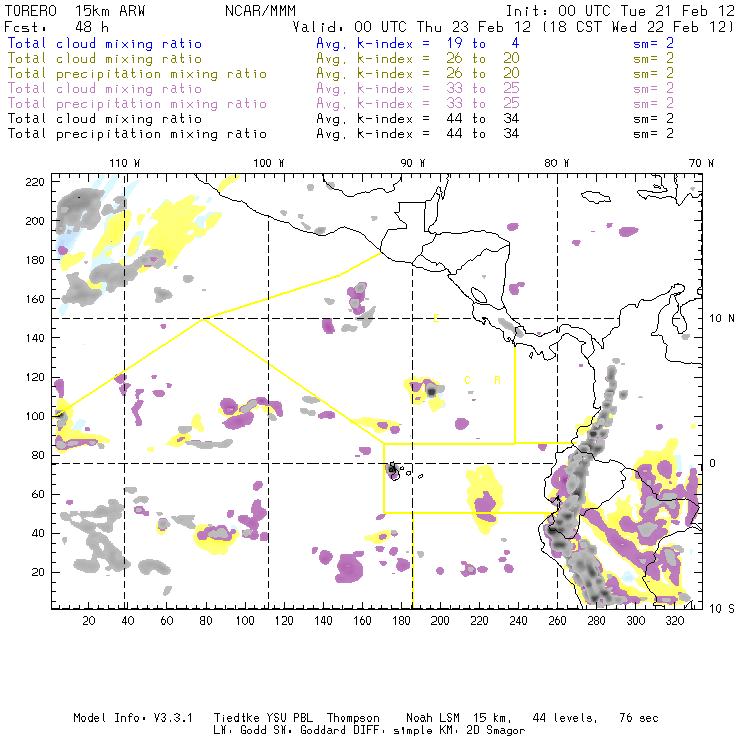This screenshot has width=740, height=740.
Task: Select the "Noah LSM" footer label
Action: tap(433, 718)
